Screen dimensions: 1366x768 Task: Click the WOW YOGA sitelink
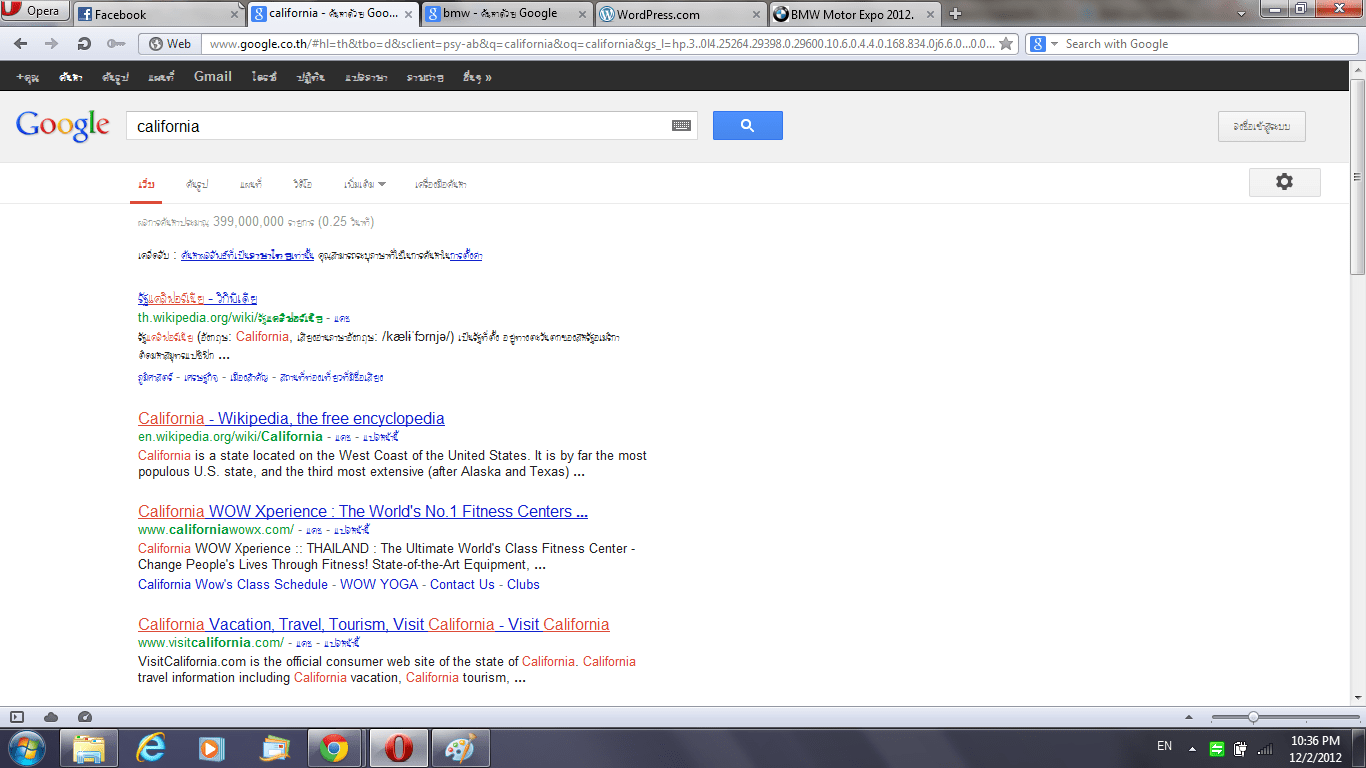[x=379, y=584]
